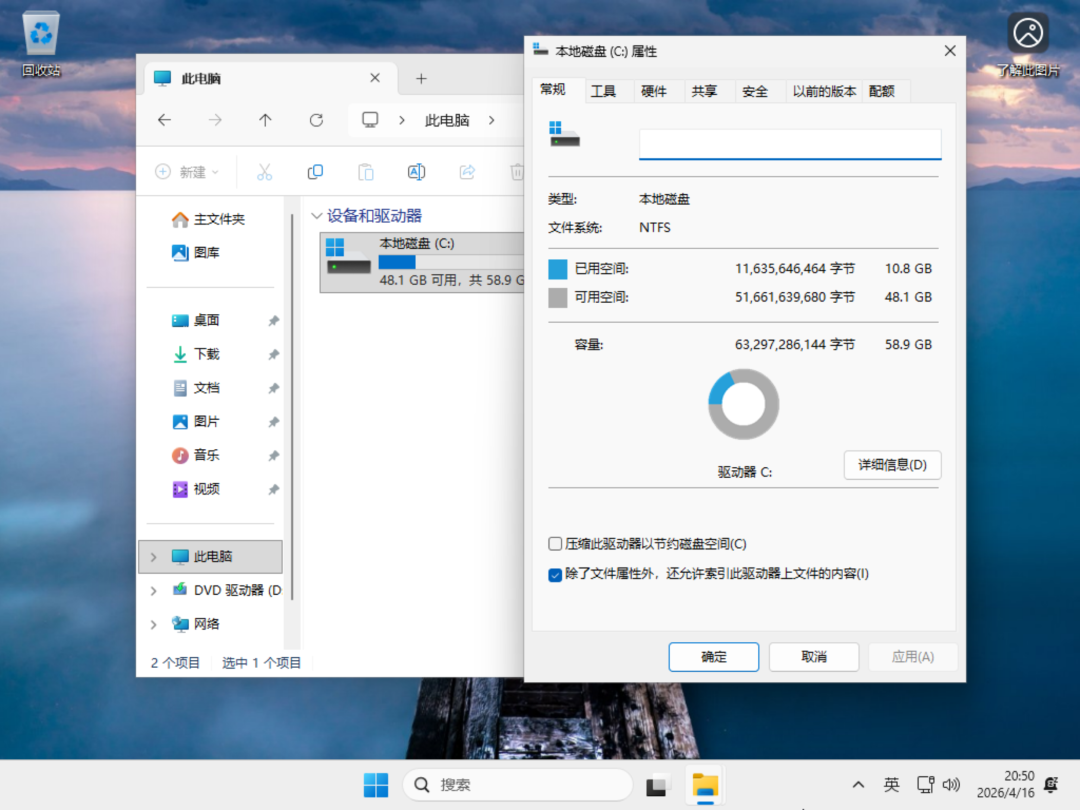Switch to the 工具 tab in properties
Screen dimensions: 1080x810
[x=603, y=92]
